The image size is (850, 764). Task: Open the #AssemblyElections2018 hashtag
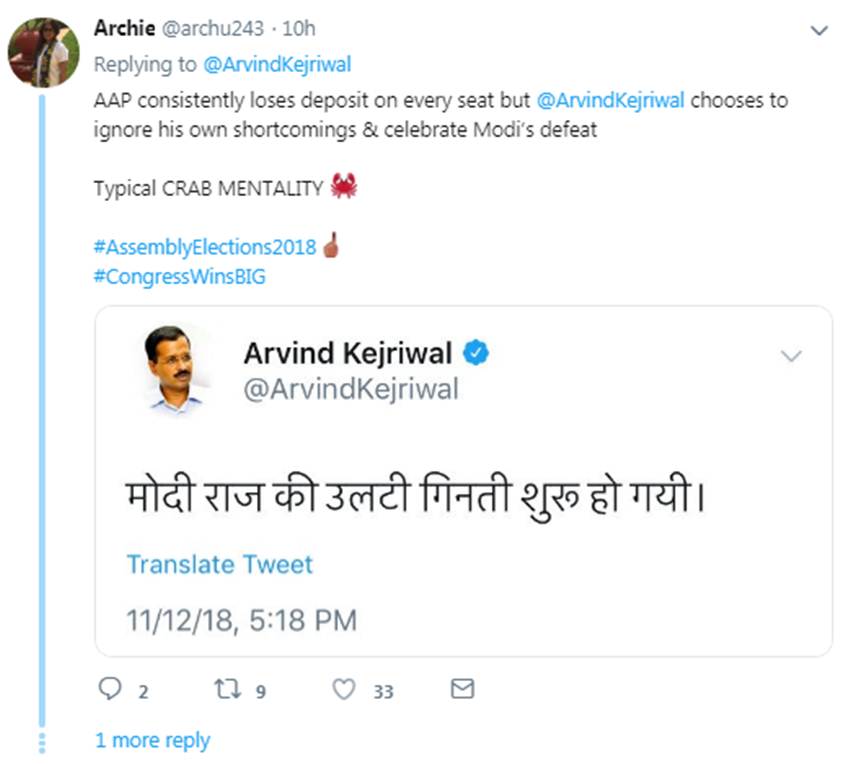click(205, 247)
